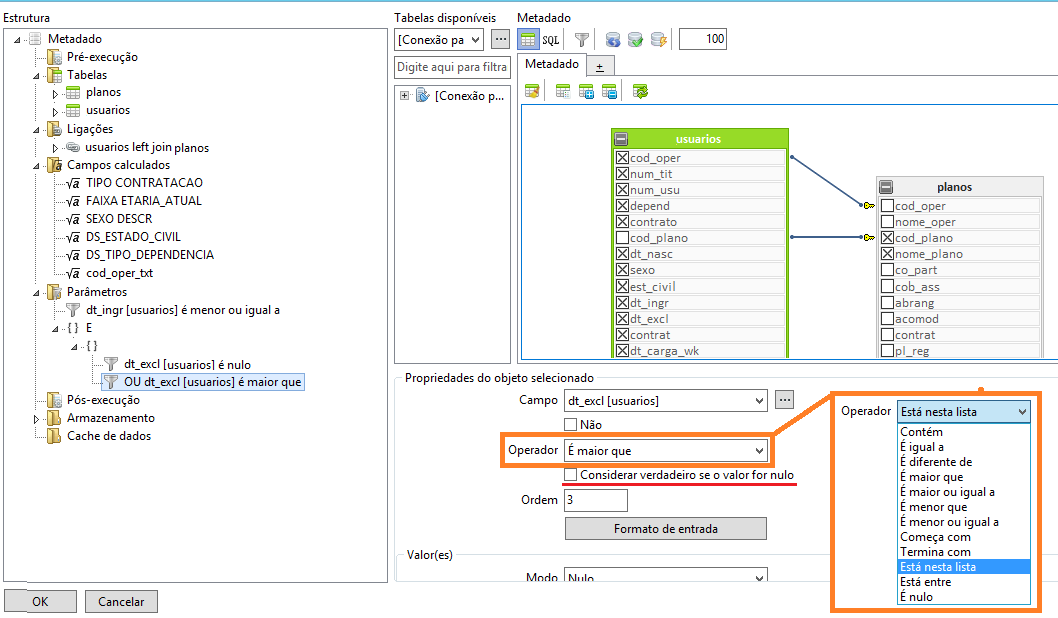
Task: Click the collapse all tables minus icon
Action: pyautogui.click(x=609, y=91)
